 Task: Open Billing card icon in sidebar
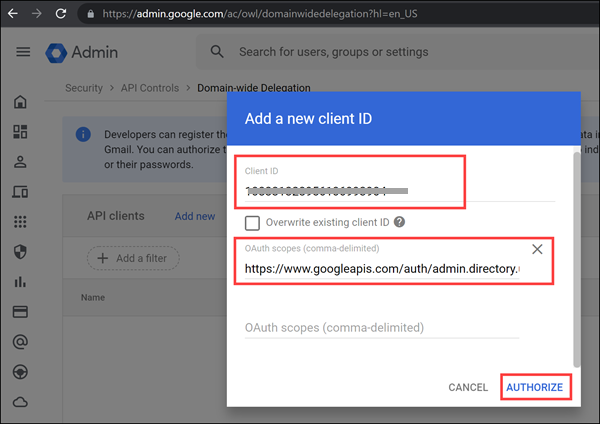[x=20, y=312]
